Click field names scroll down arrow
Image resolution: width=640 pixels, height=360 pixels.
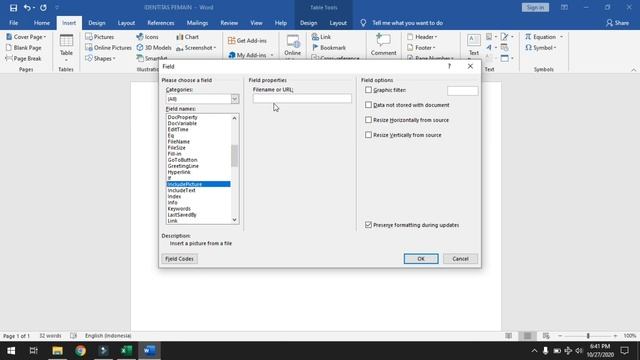[x=234, y=220]
